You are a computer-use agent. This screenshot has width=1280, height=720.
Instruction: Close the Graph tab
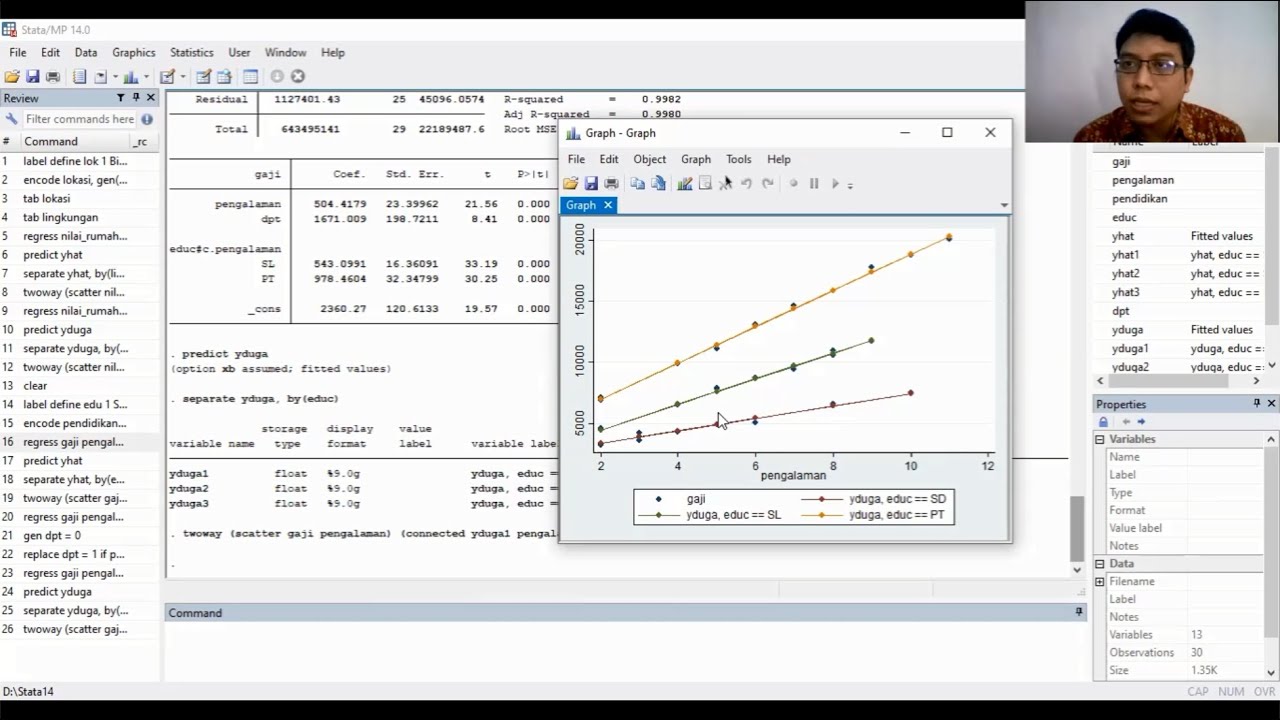(x=607, y=205)
